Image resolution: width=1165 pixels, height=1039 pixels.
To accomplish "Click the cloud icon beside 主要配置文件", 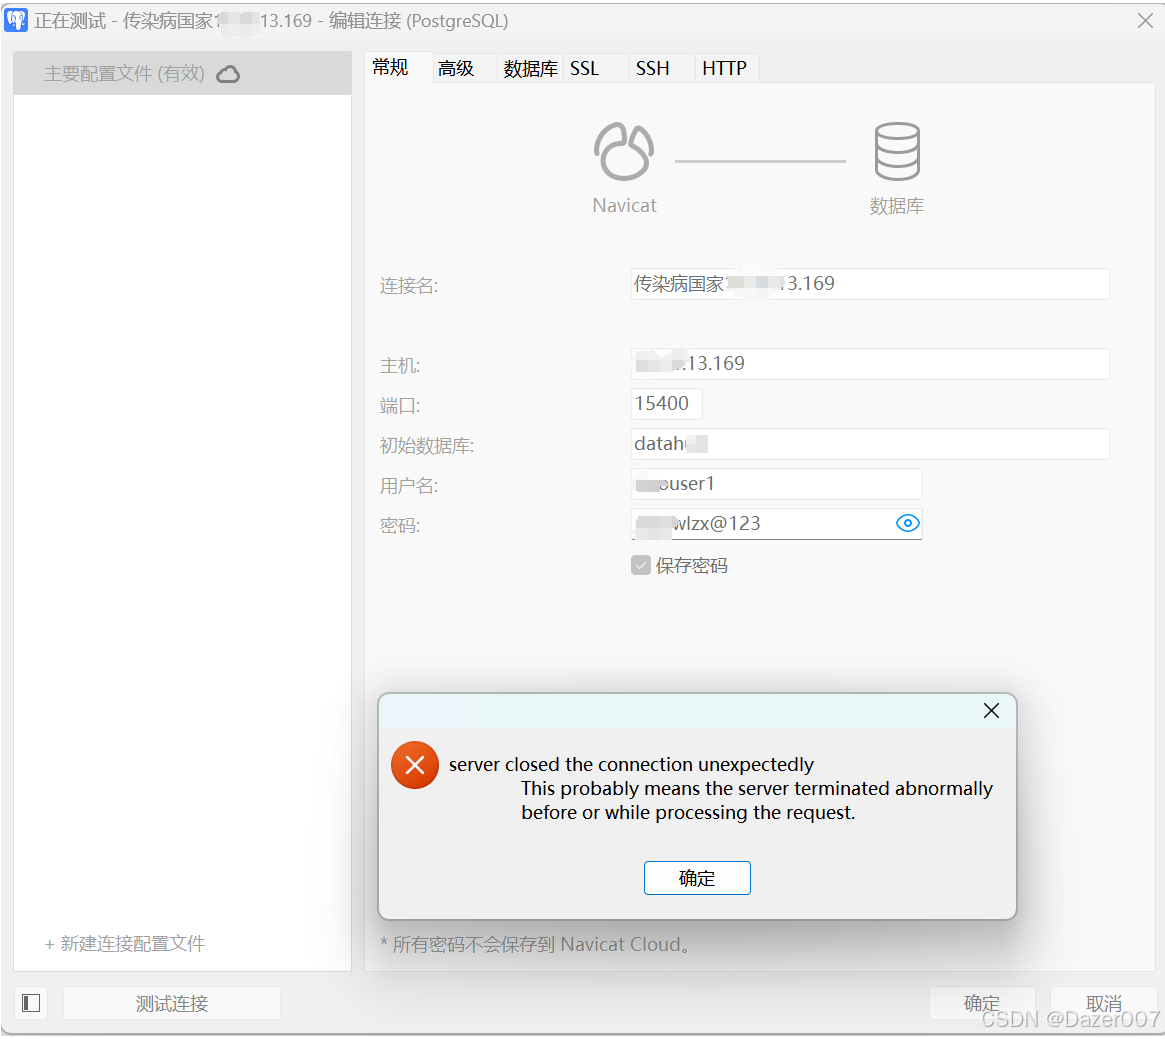I will coord(228,73).
